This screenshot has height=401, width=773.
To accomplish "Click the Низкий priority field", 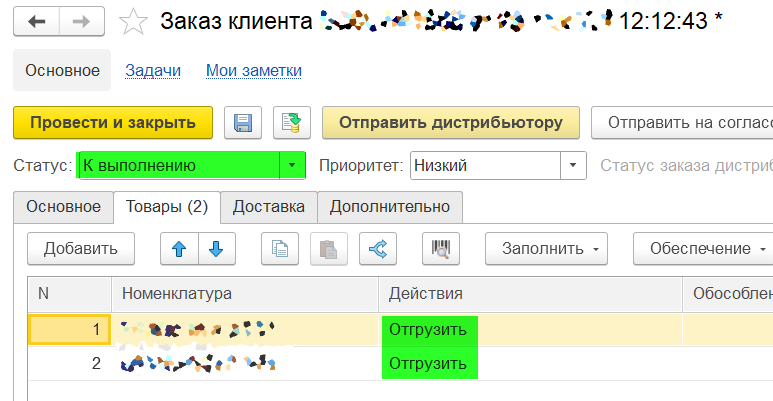I will pos(486,165).
